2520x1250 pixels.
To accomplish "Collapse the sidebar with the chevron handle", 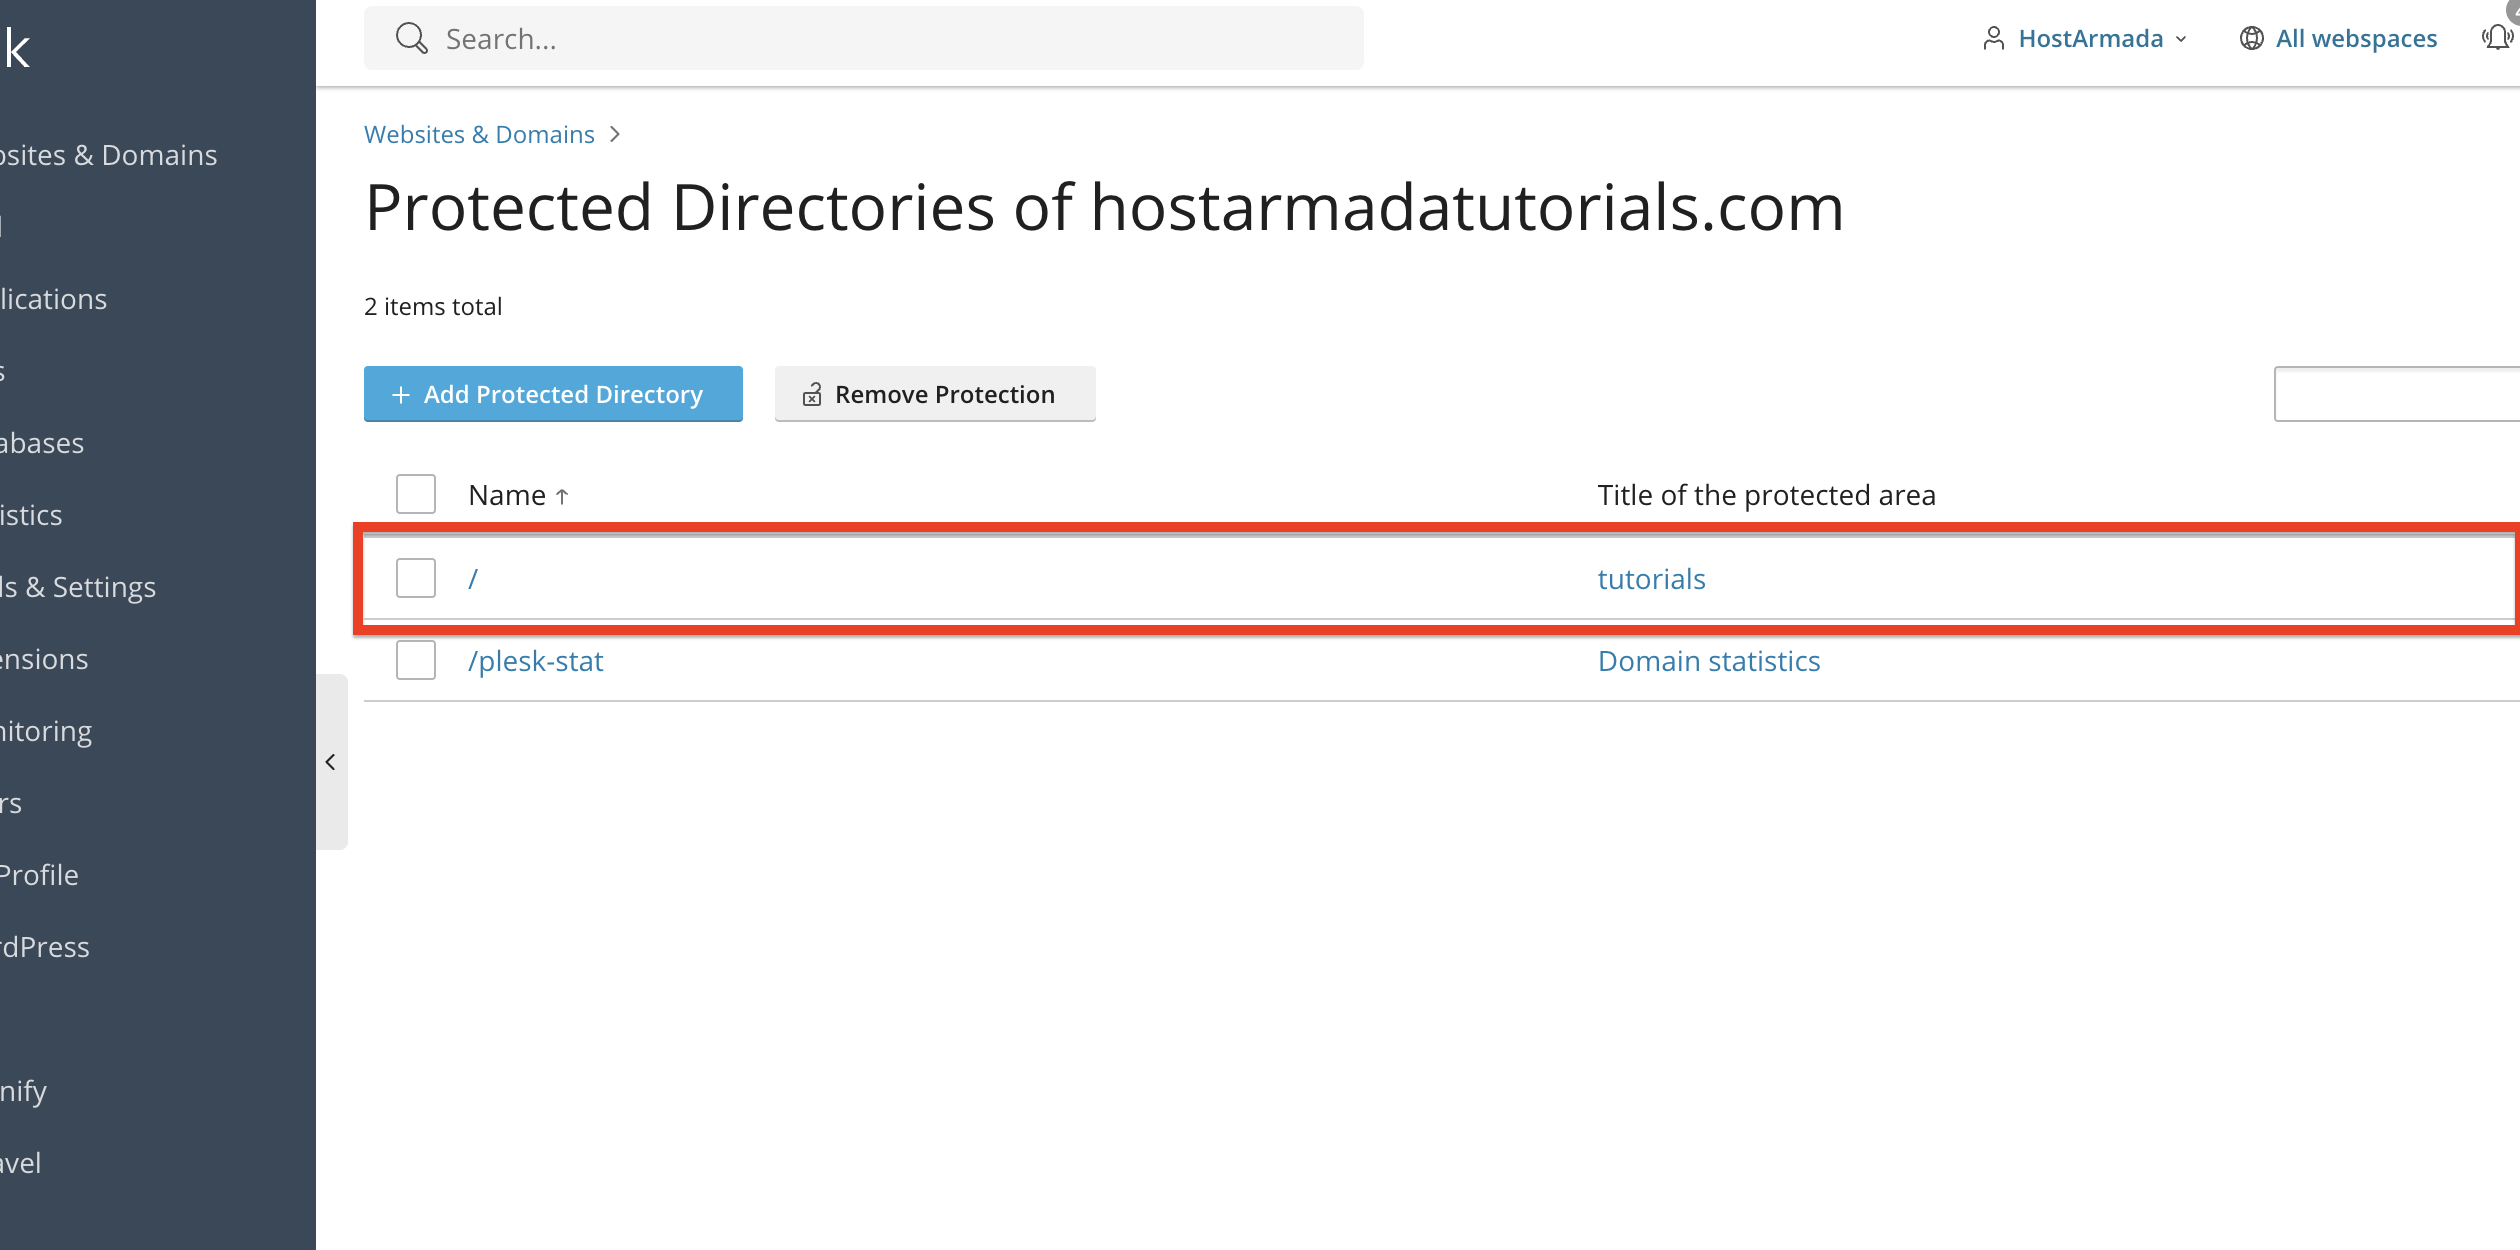I will (331, 762).
